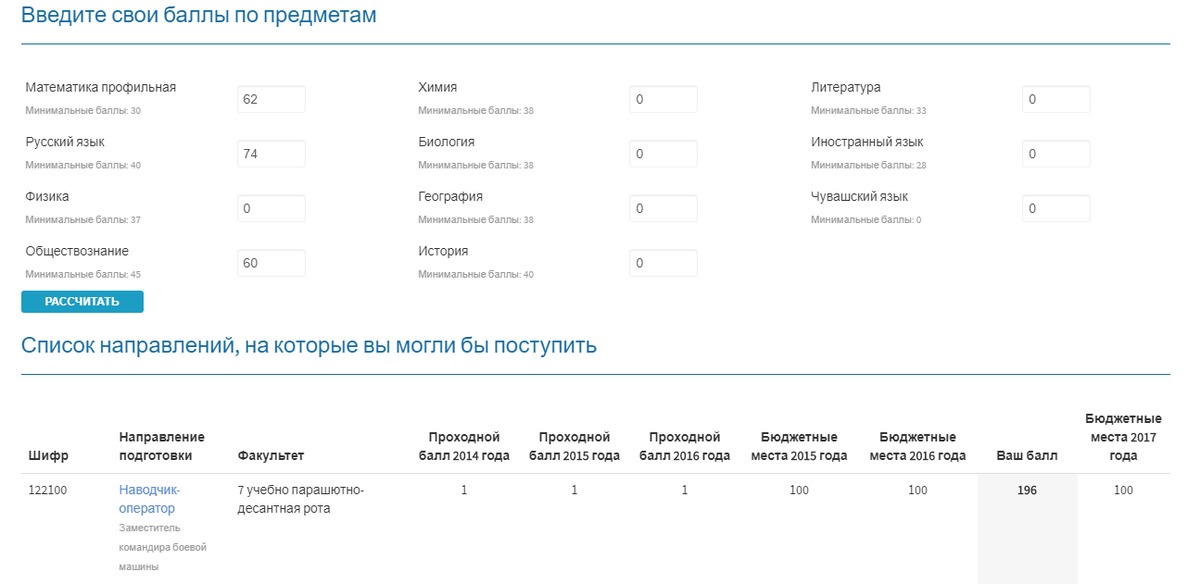Click the Биология score input box
Screen dimensions: 1200x584
pyautogui.click(x=663, y=154)
